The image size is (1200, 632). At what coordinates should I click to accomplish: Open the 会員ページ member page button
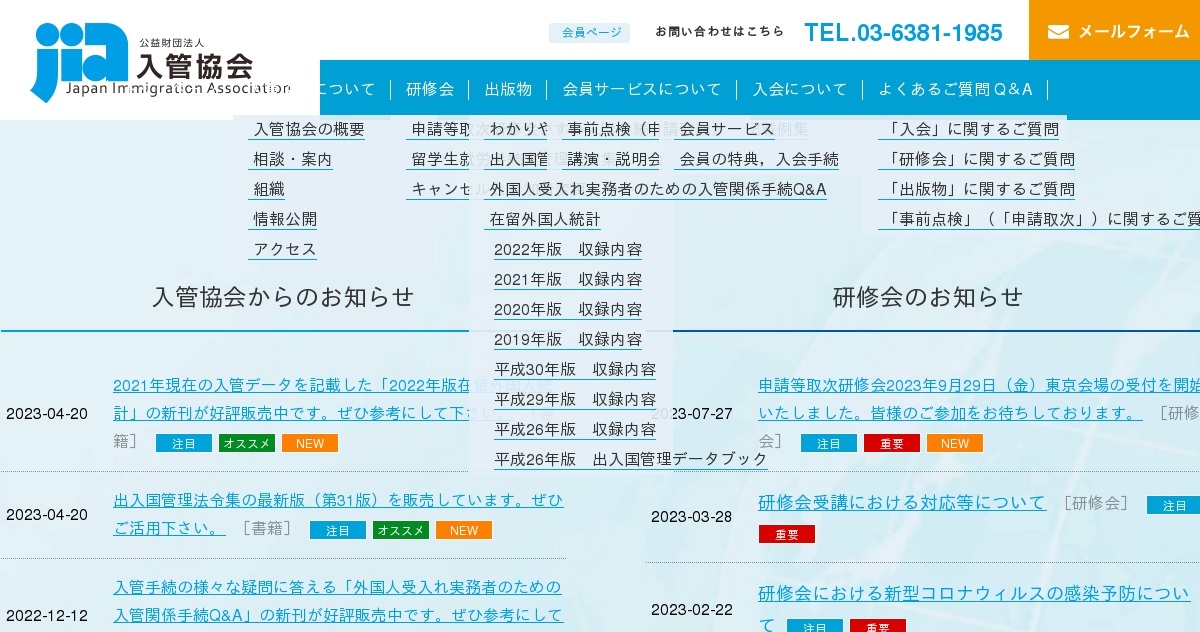point(589,31)
